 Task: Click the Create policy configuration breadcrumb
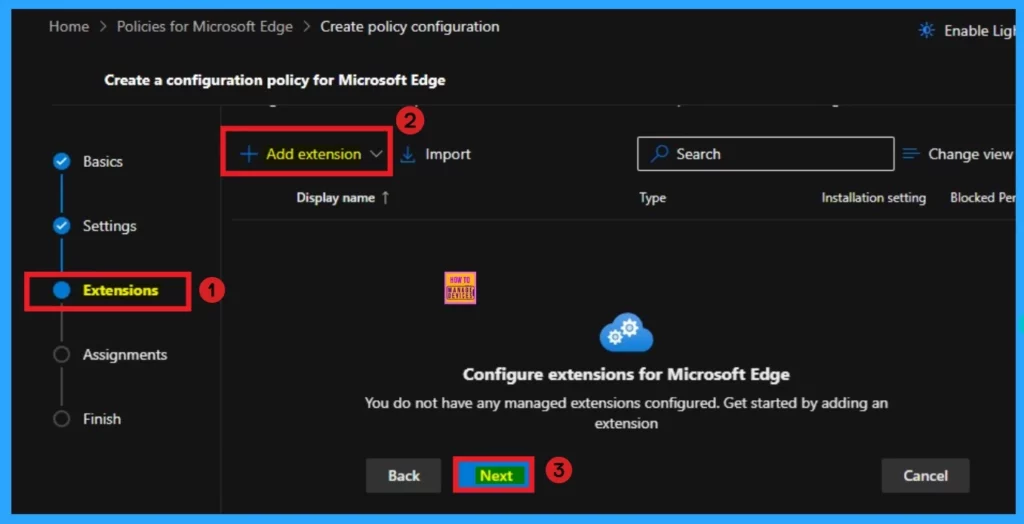[x=409, y=27]
